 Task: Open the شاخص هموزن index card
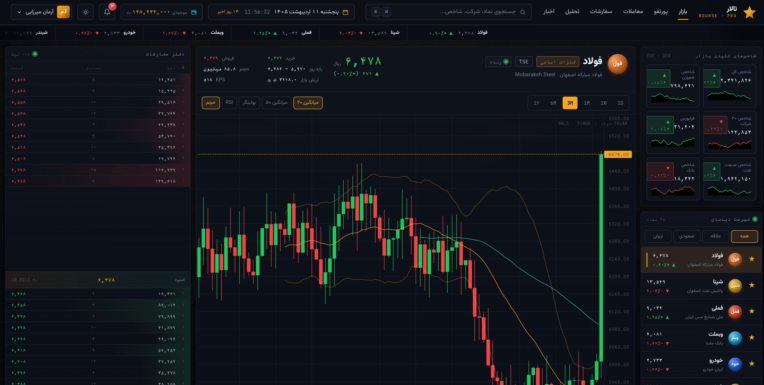click(673, 86)
